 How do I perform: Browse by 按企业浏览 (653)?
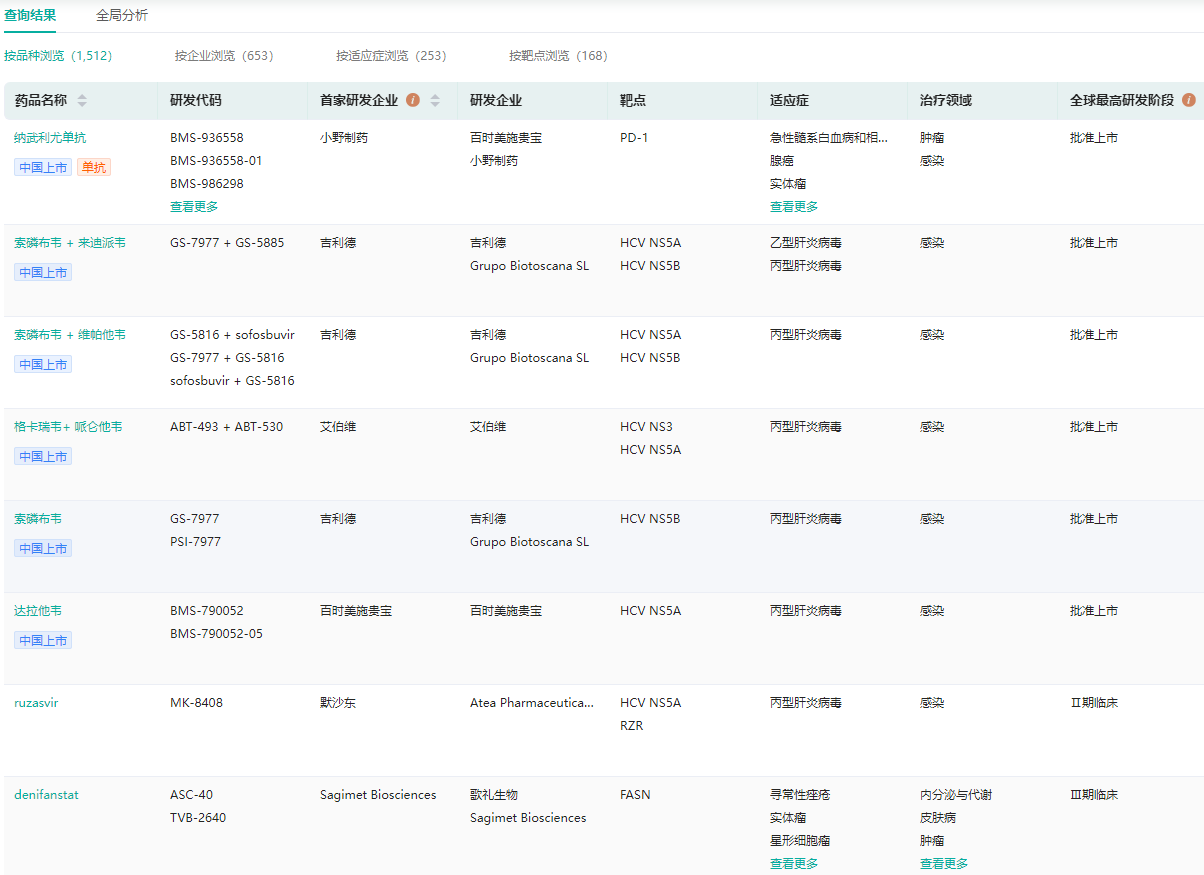tap(224, 56)
